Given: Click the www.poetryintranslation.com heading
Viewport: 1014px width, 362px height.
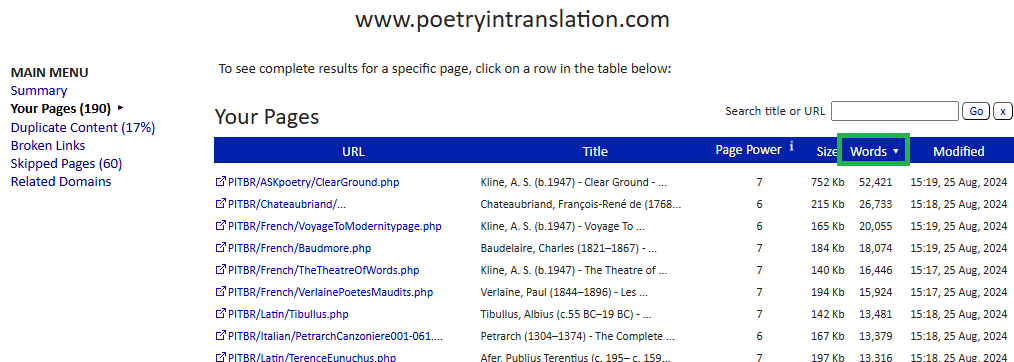Looking at the screenshot, I should click(x=512, y=19).
